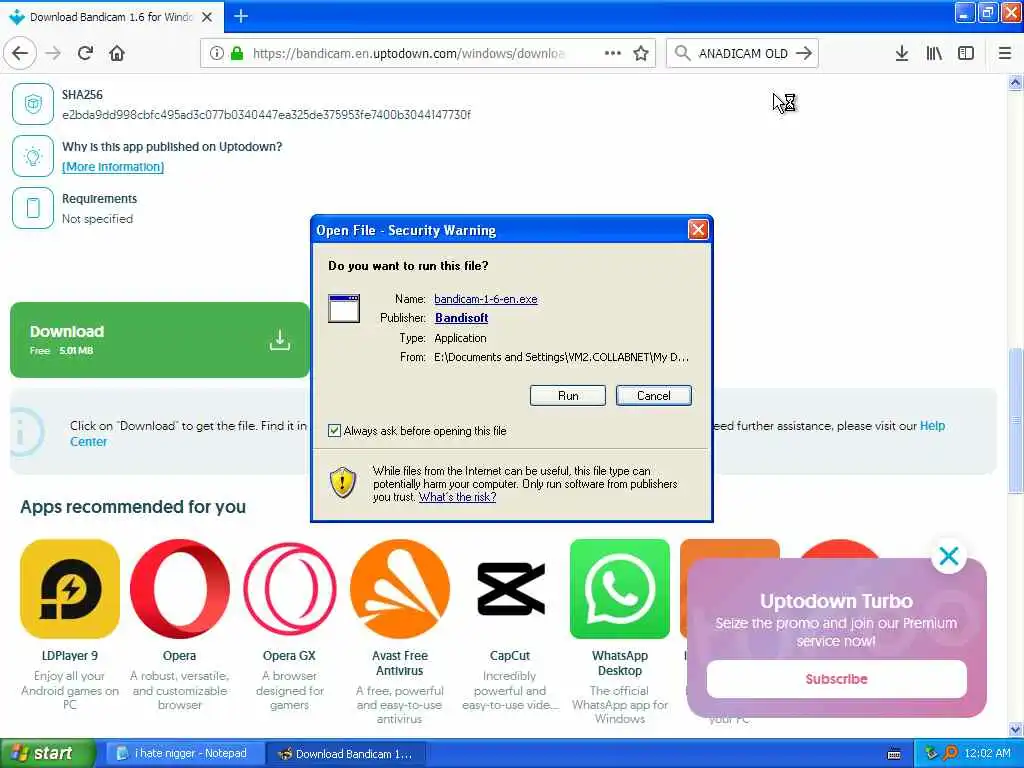Click the SHA256 shield icon
Image resolution: width=1024 pixels, height=768 pixels.
click(x=33, y=104)
